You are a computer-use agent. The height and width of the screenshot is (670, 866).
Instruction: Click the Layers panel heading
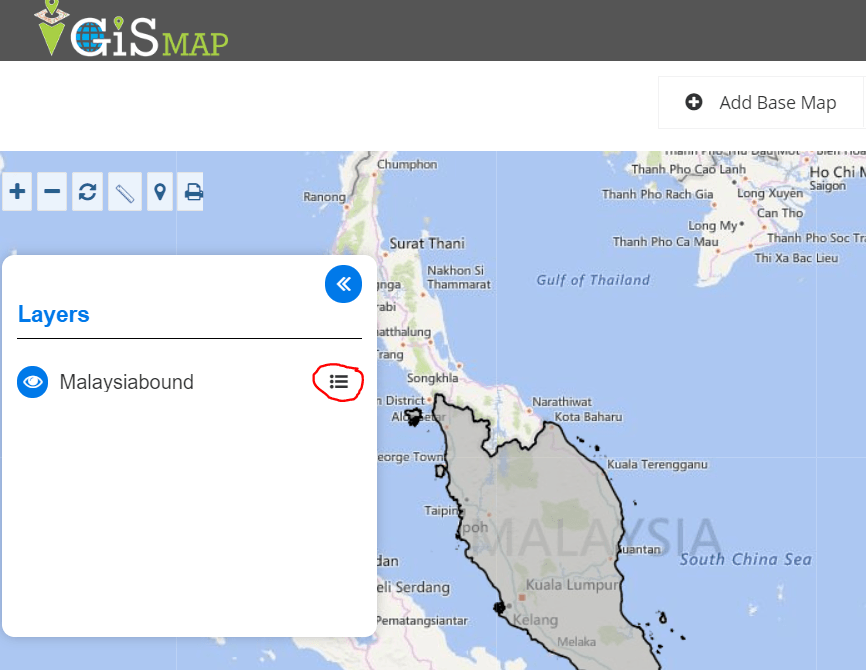[x=54, y=314]
